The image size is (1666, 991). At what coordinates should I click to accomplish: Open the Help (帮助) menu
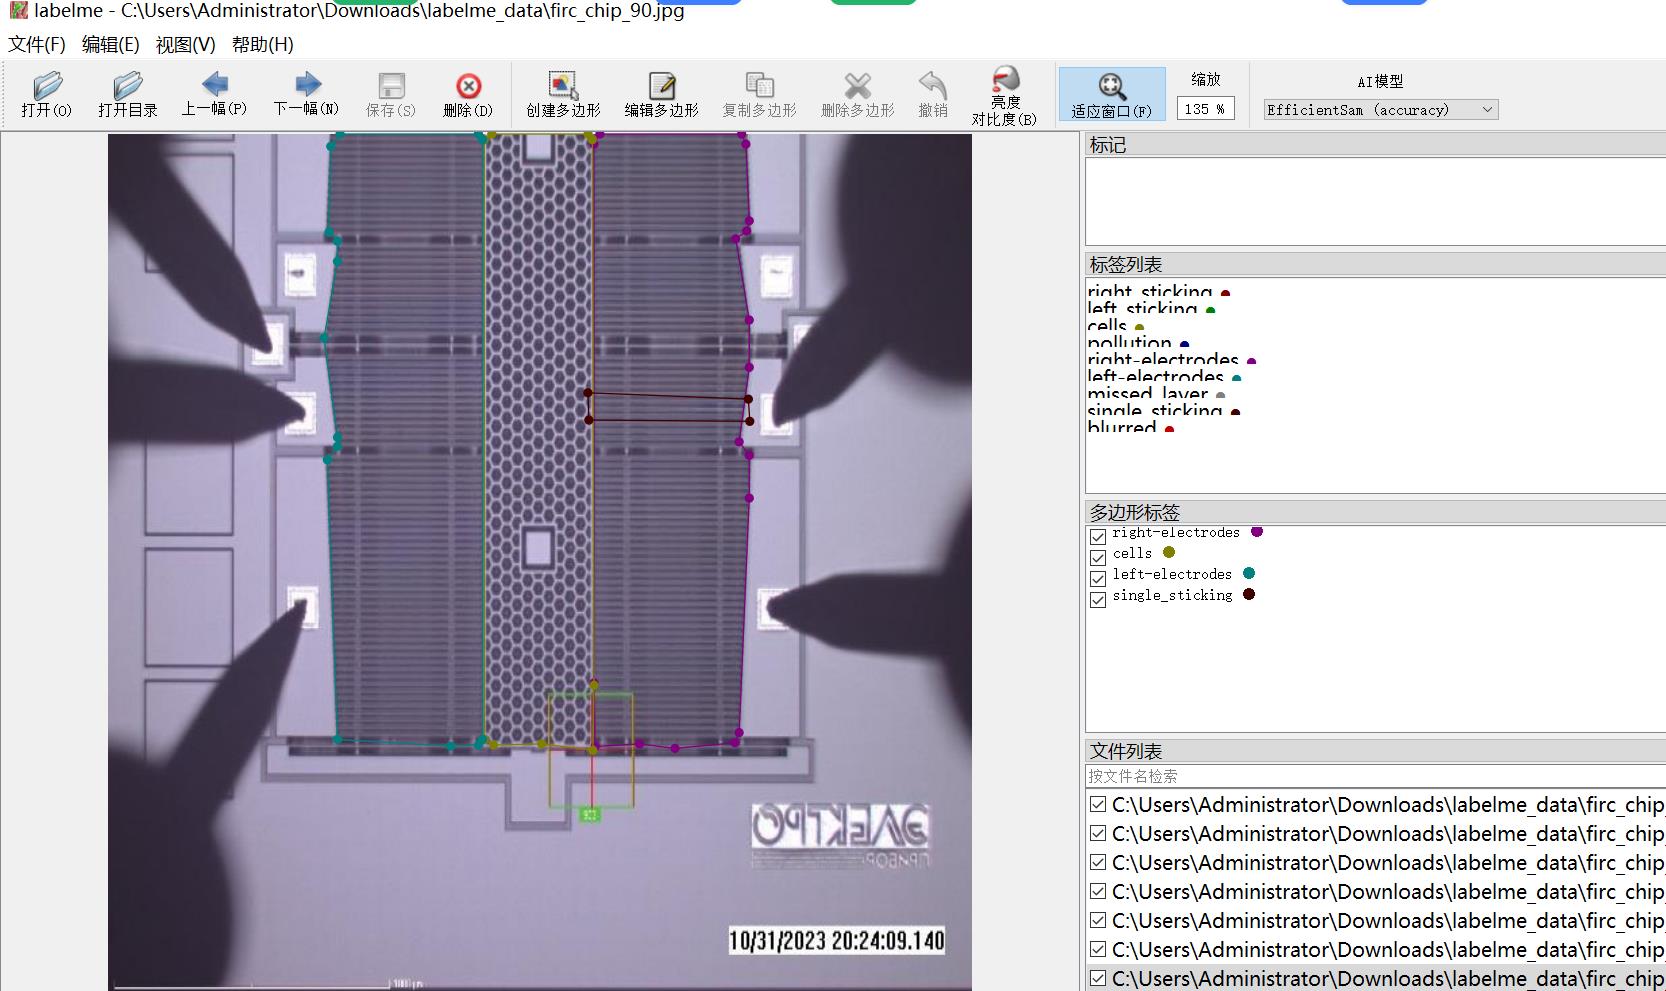tap(262, 44)
